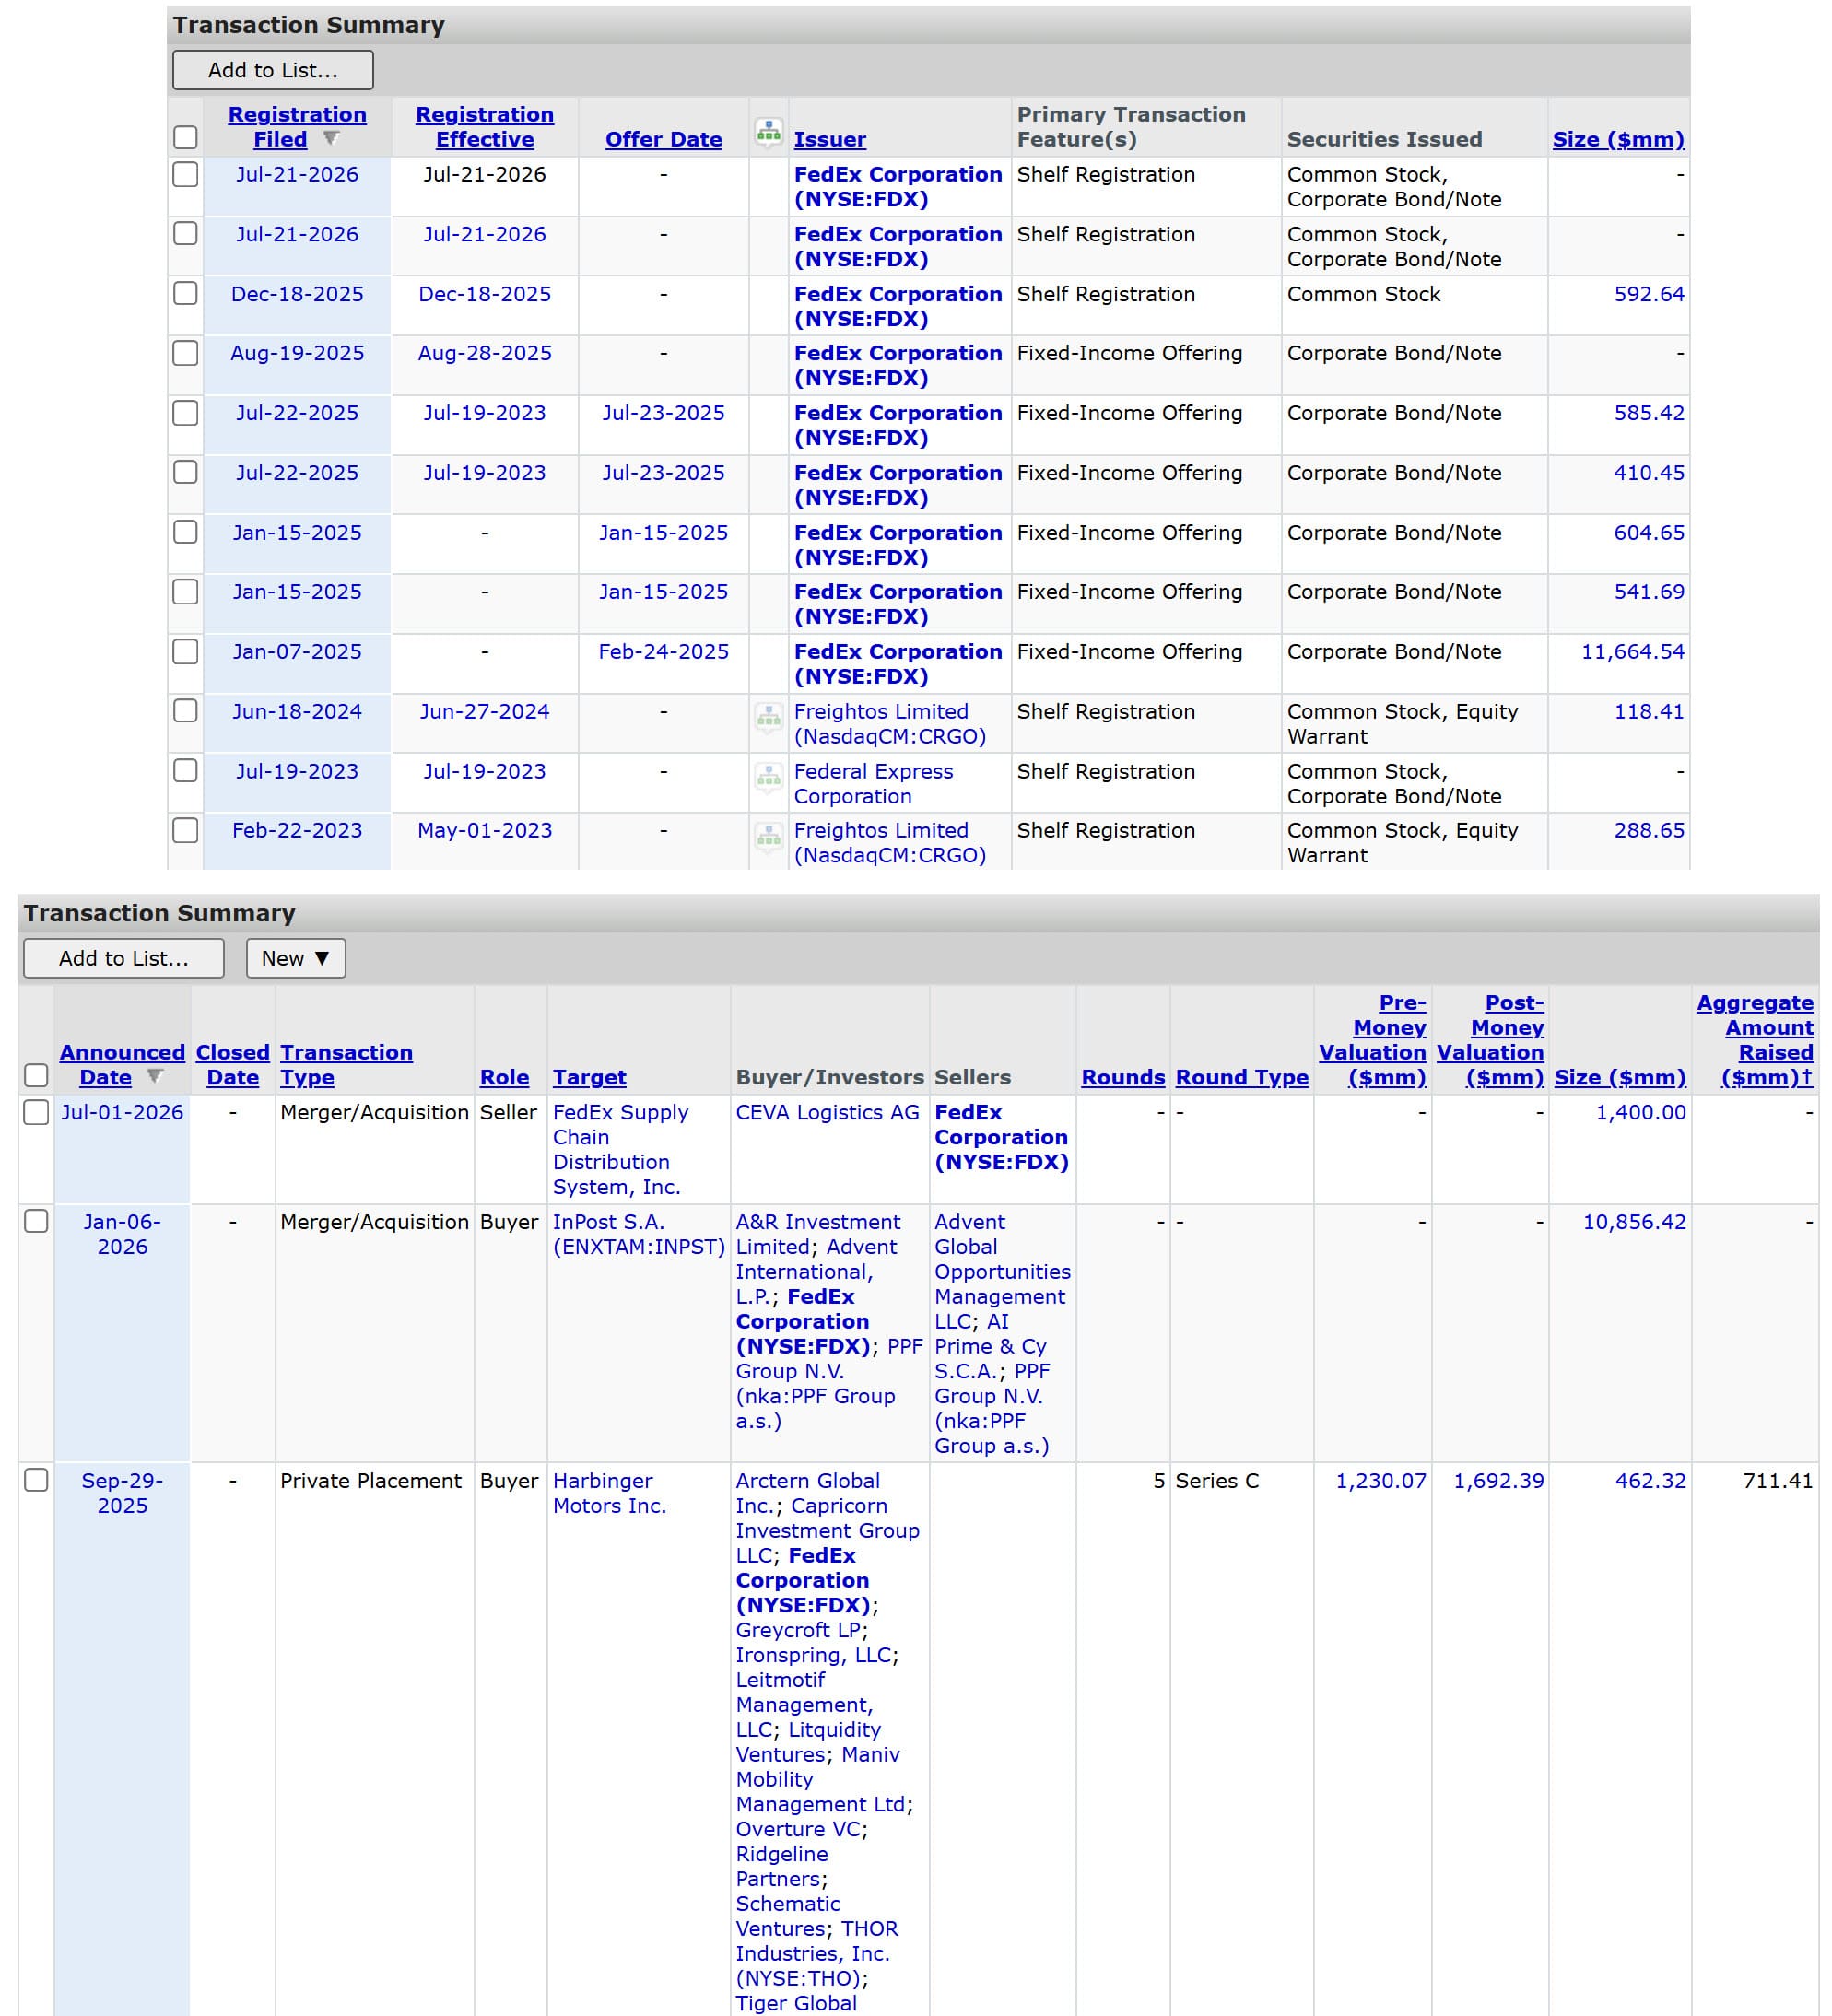The height and width of the screenshot is (2016, 1832).
Task: Sort by Registration Effective column
Action: (485, 127)
